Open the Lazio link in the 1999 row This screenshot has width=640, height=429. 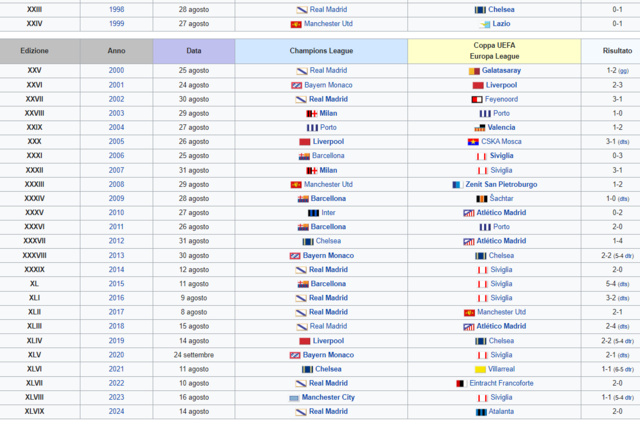click(x=501, y=24)
